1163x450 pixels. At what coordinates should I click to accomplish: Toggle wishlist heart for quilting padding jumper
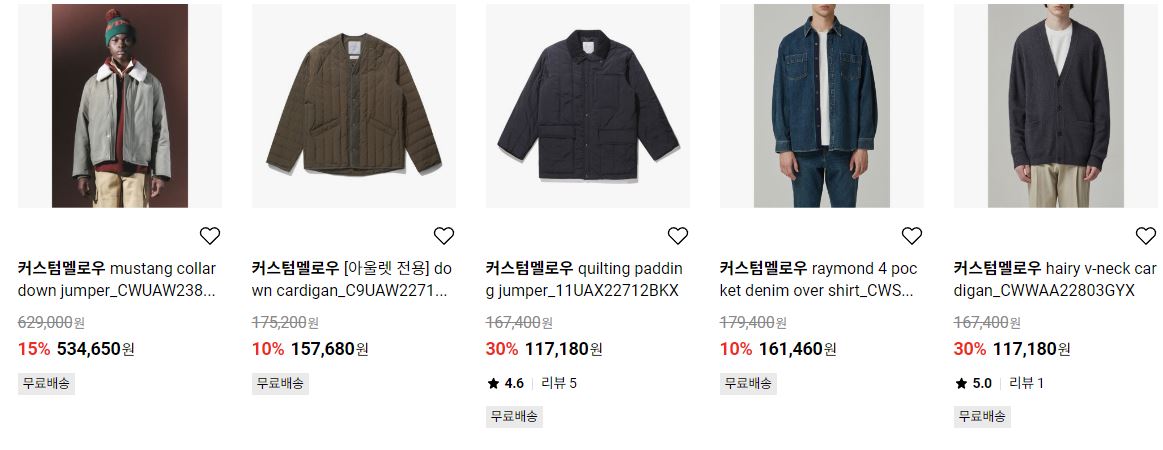678,236
